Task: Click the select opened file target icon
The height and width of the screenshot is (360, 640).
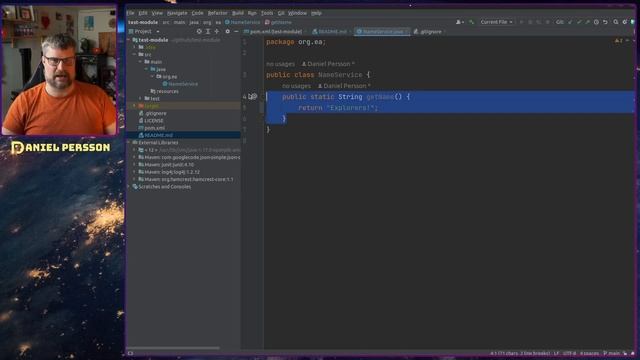Action: tap(199, 31)
